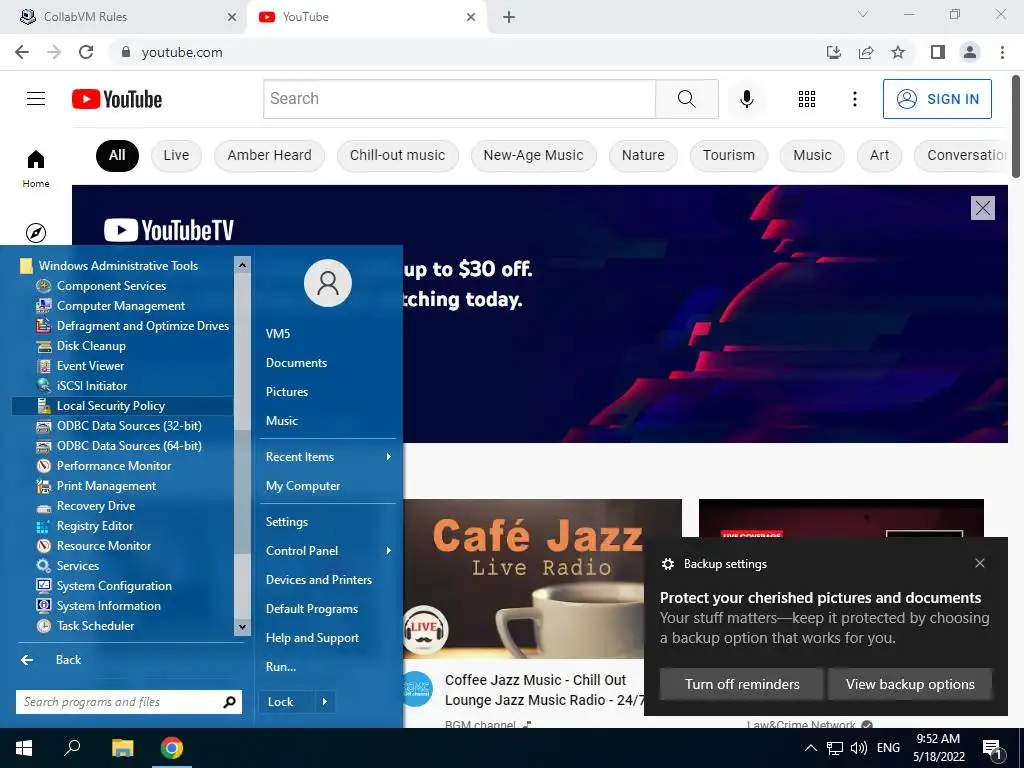The height and width of the screenshot is (768, 1024).
Task: Expand Control Panel submenu
Action: click(328, 551)
